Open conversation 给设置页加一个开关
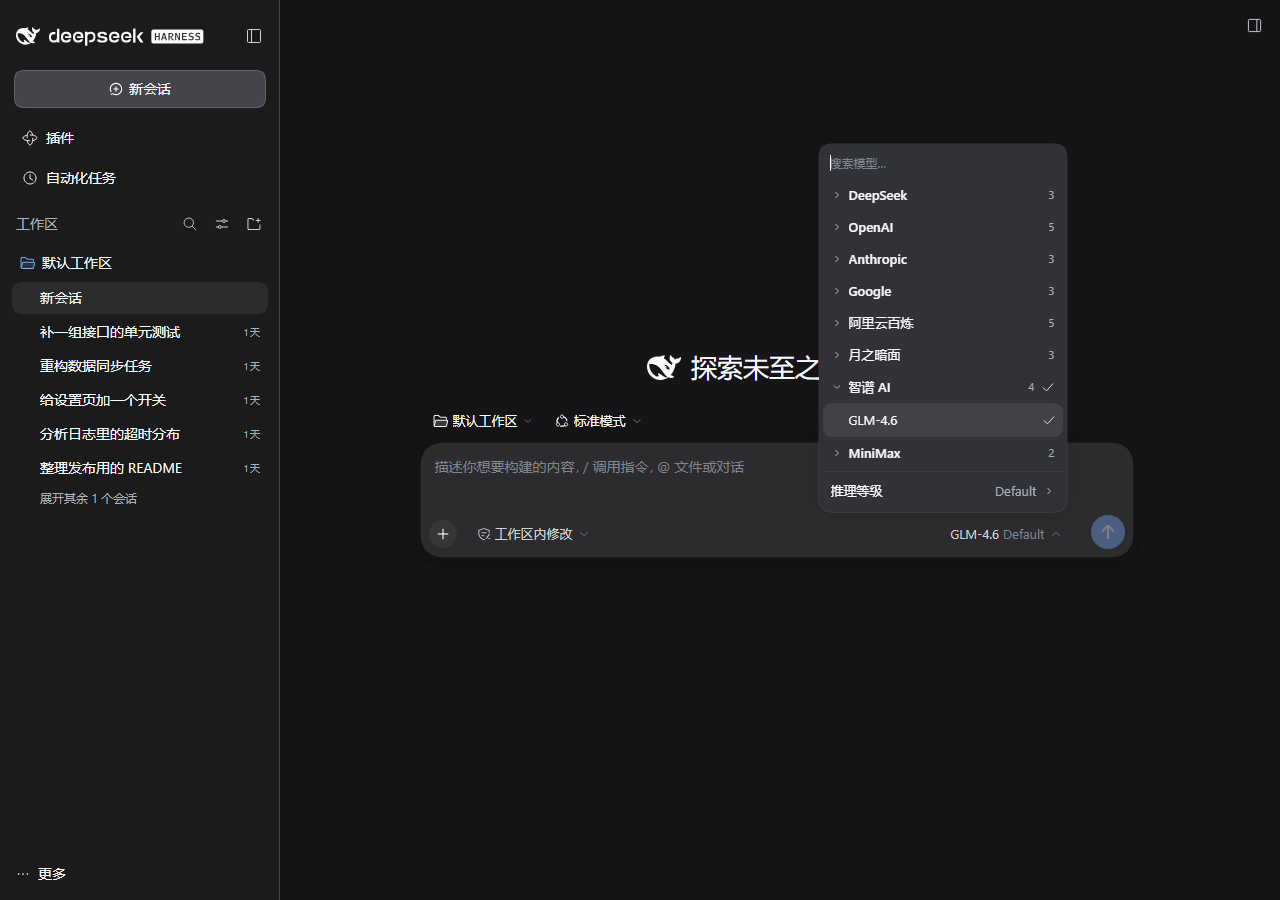This screenshot has width=1280, height=900. tap(140, 400)
